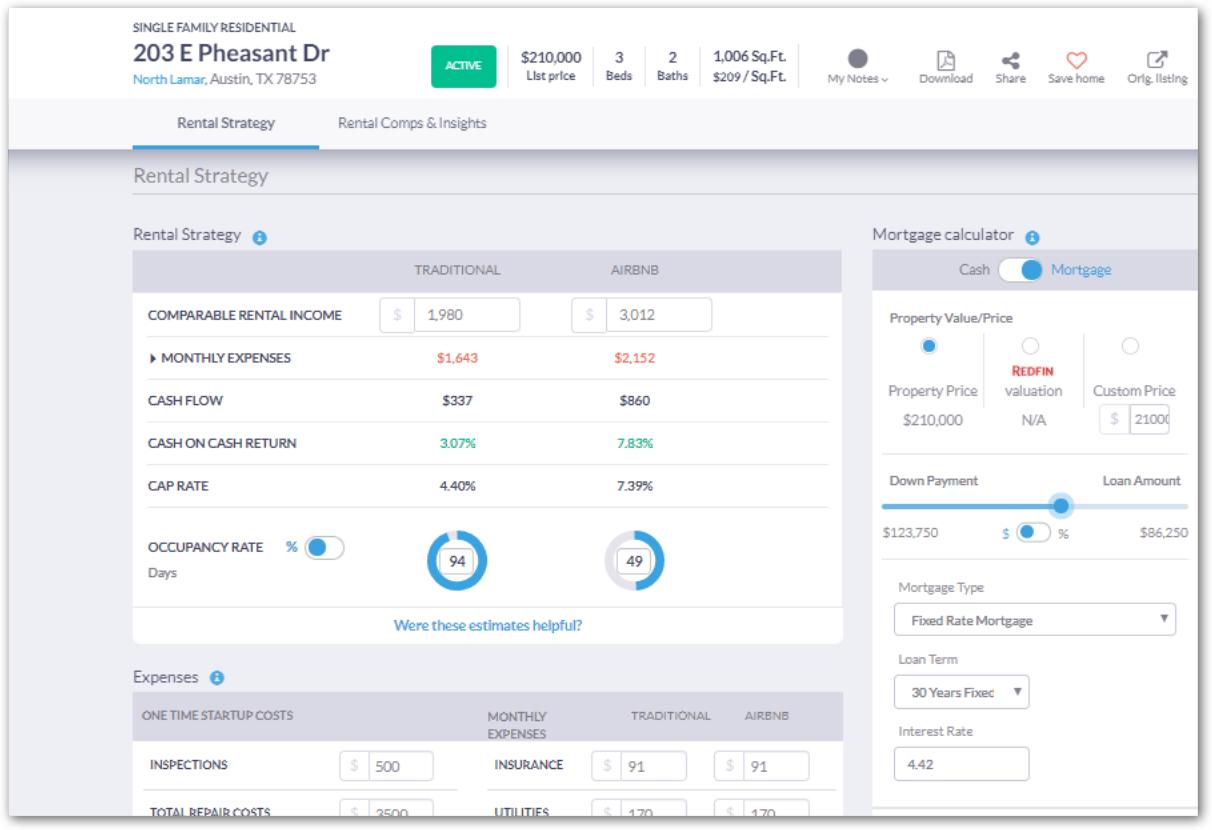Click info icon next to Expenses heading
The width and height of the screenshot is (1212, 830).
217,678
